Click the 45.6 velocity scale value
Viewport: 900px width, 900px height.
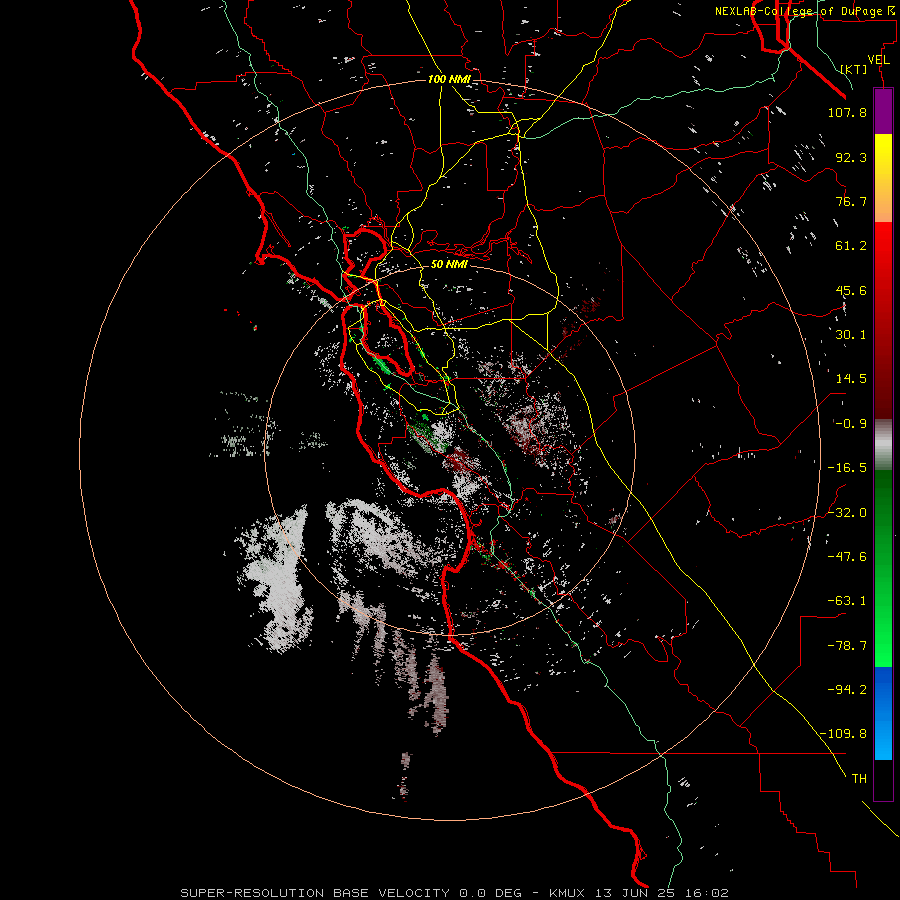coord(851,290)
